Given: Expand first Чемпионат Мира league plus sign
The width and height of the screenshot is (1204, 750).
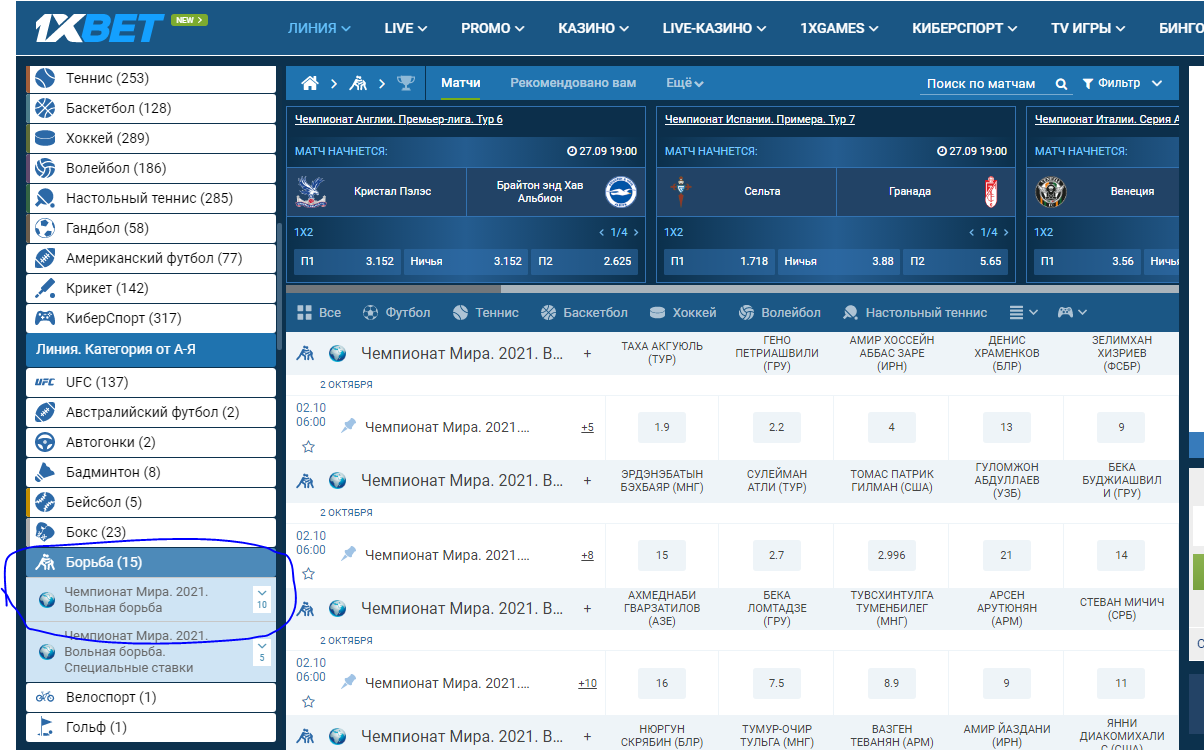Looking at the screenshot, I should 587,353.
